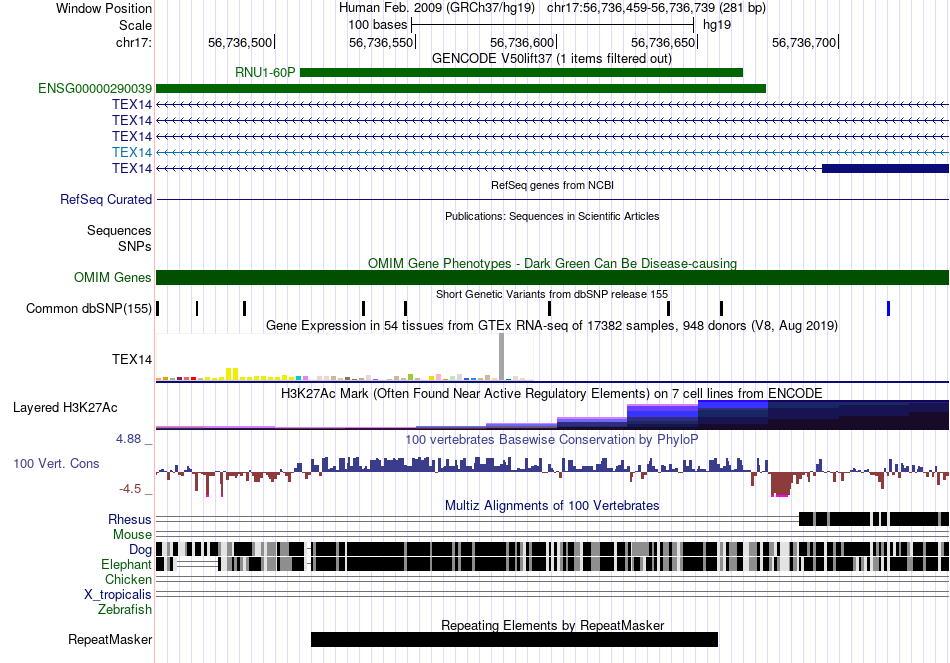Click the TEX14 GTEx expression label
Image resolution: width=950 pixels, height=663 pixels.
click(x=131, y=359)
